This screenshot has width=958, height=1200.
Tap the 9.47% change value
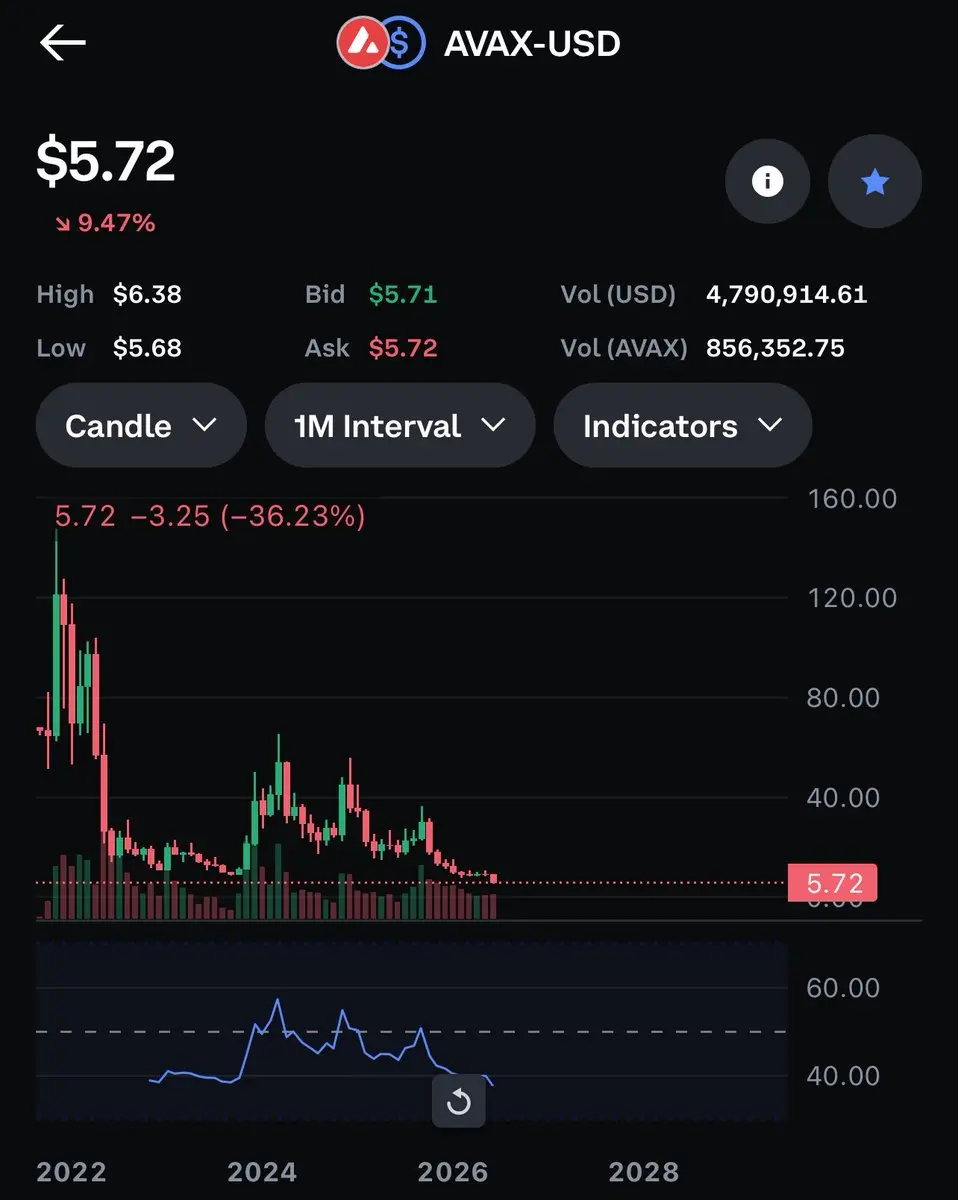pyautogui.click(x=117, y=223)
